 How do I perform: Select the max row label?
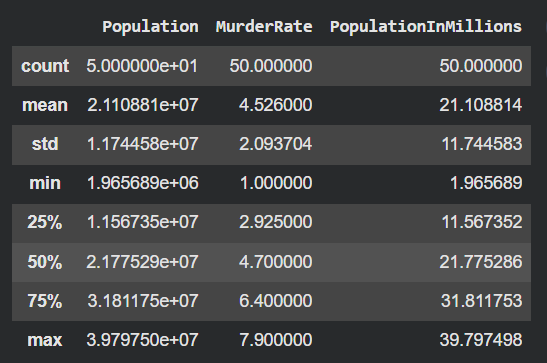point(45,340)
